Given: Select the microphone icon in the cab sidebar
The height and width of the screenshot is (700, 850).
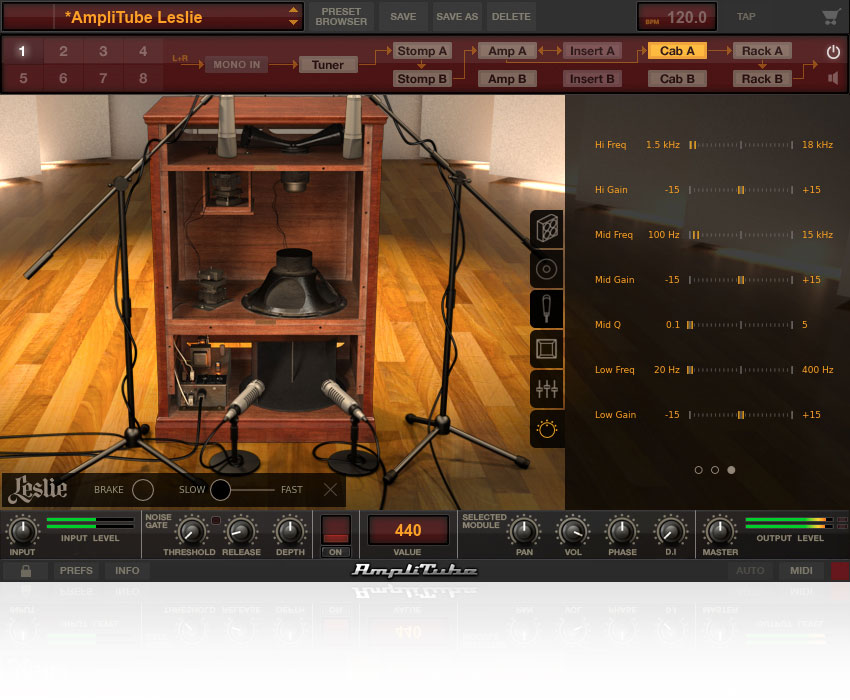Looking at the screenshot, I should 547,308.
